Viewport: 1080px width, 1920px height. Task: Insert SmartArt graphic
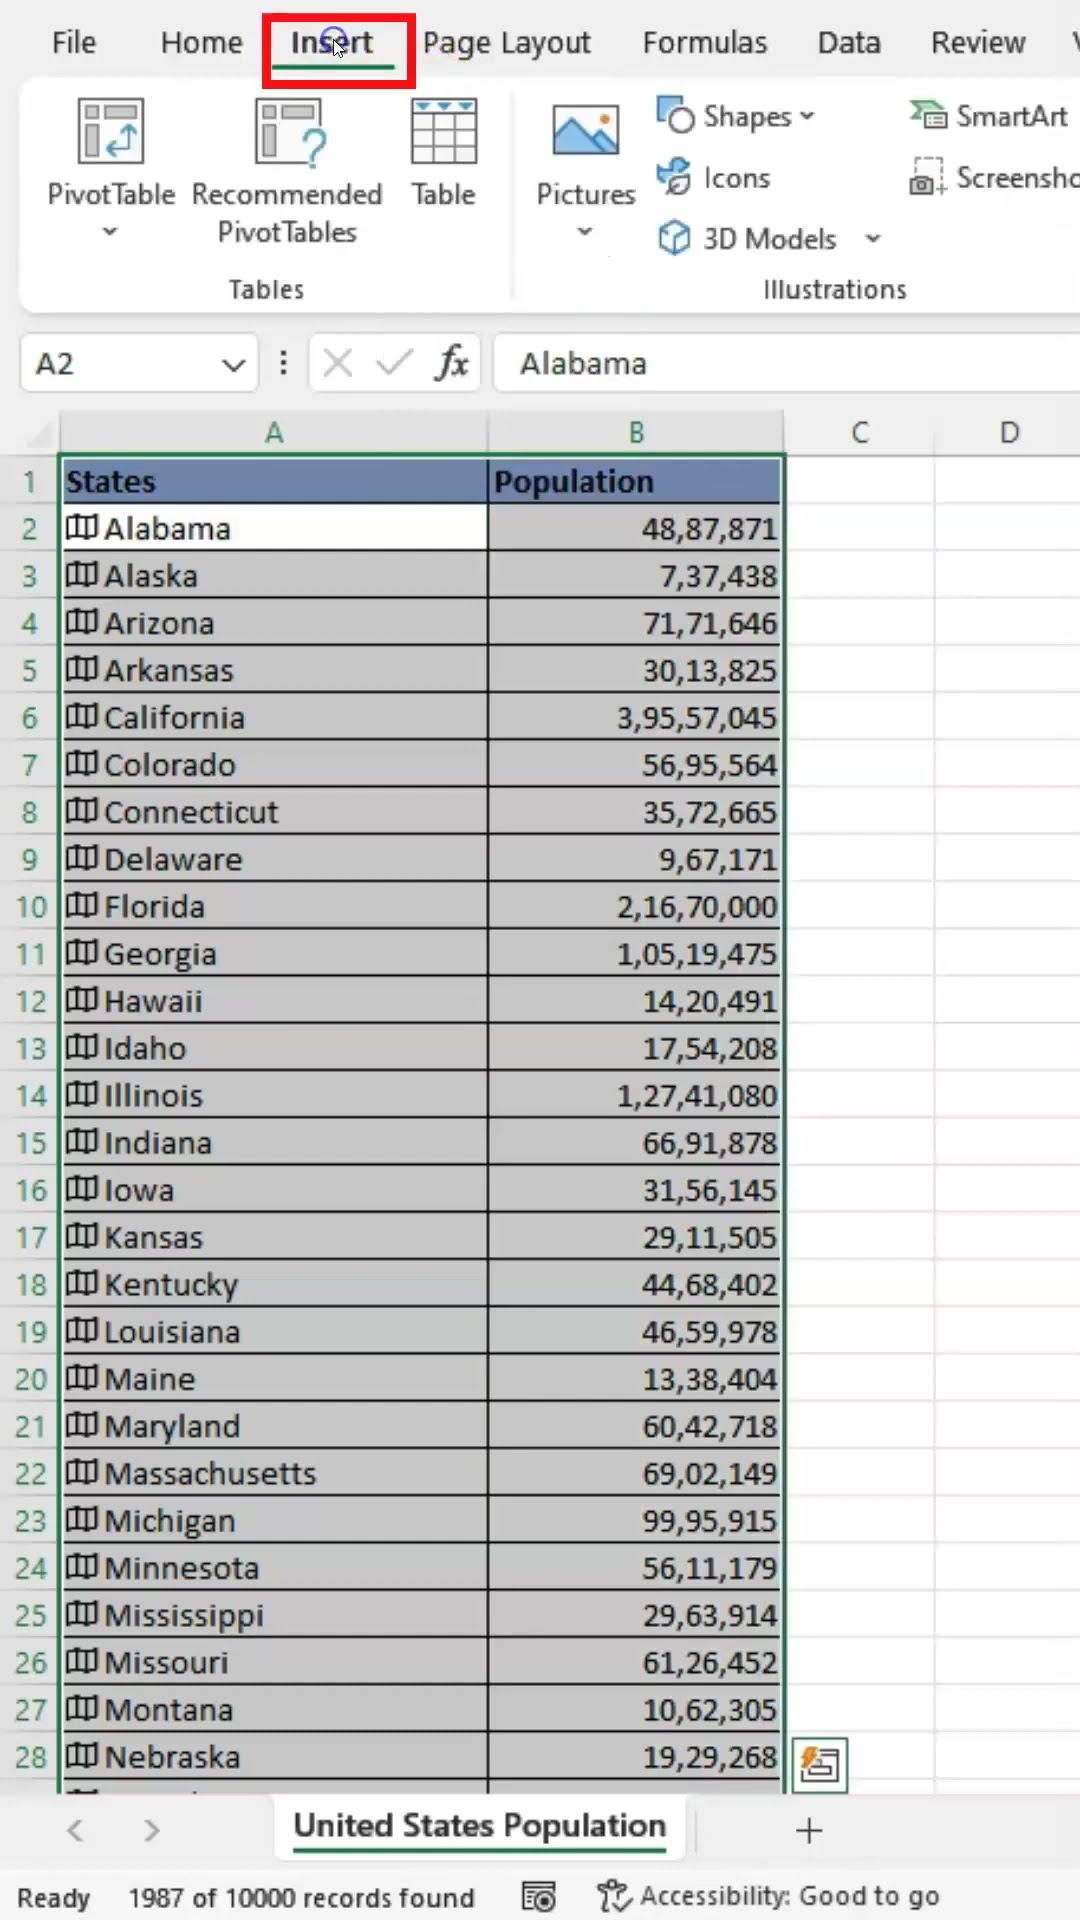tap(989, 117)
